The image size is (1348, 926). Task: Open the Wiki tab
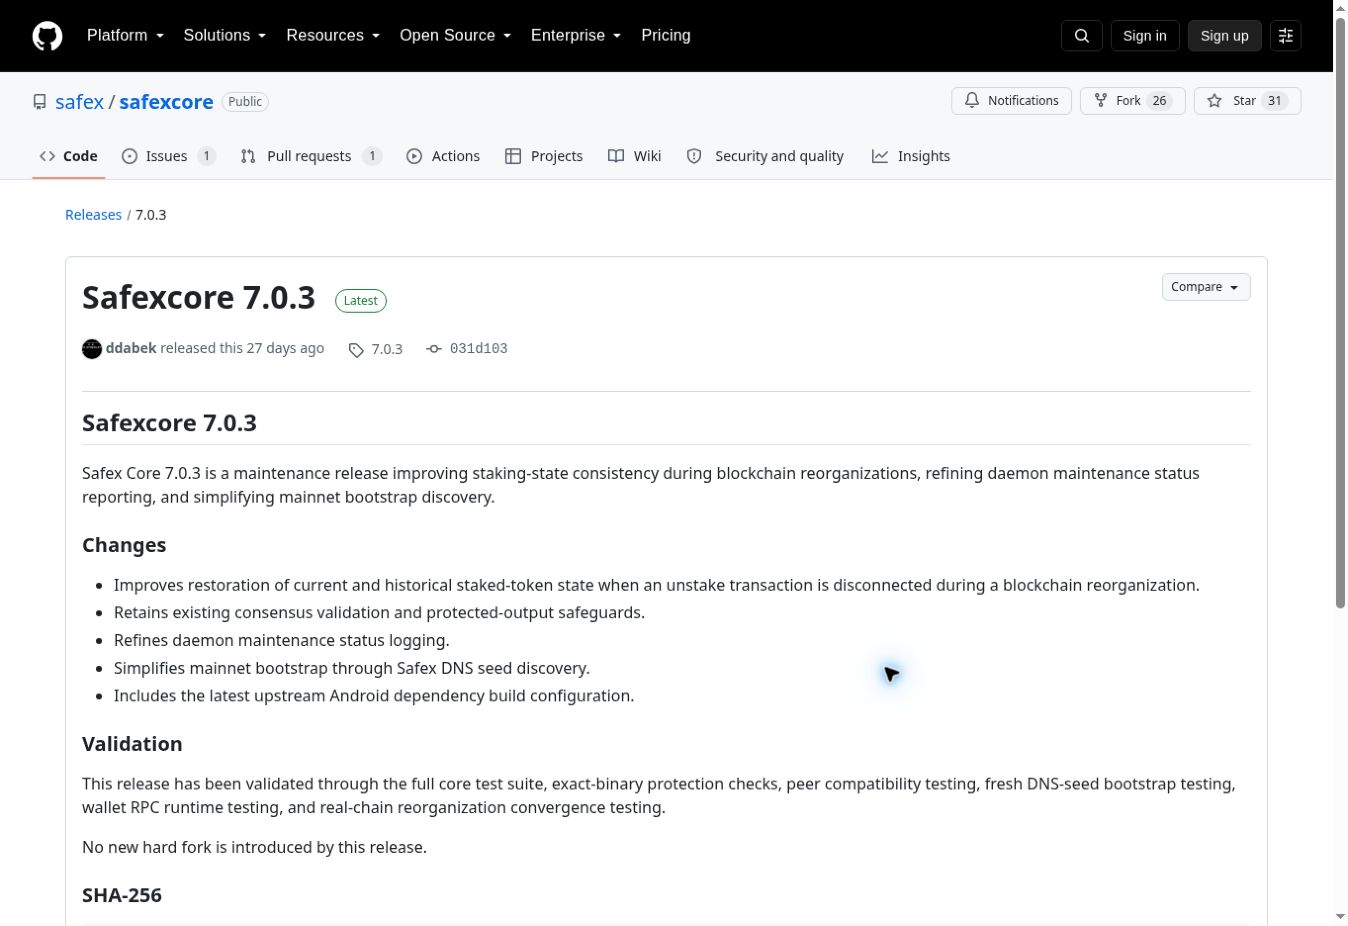click(x=635, y=156)
